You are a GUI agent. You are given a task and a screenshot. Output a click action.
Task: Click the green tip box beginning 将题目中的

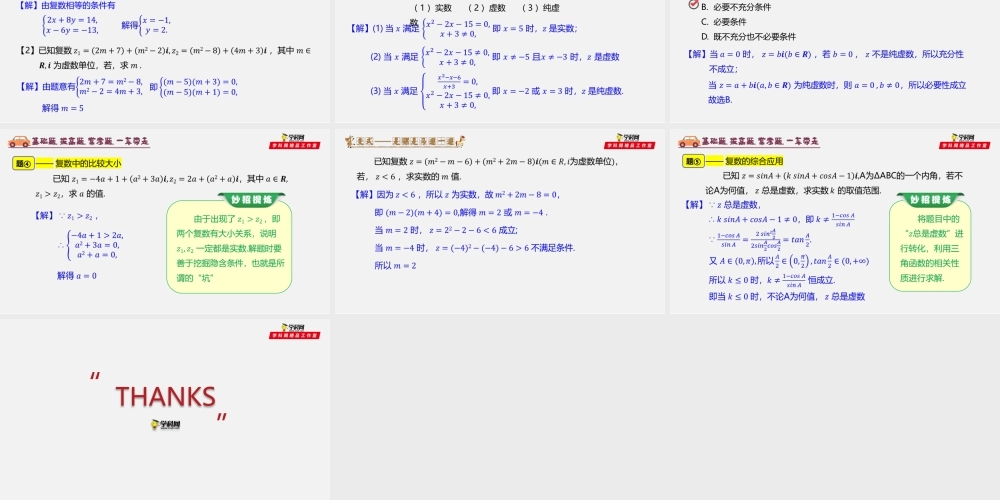pyautogui.click(x=930, y=246)
